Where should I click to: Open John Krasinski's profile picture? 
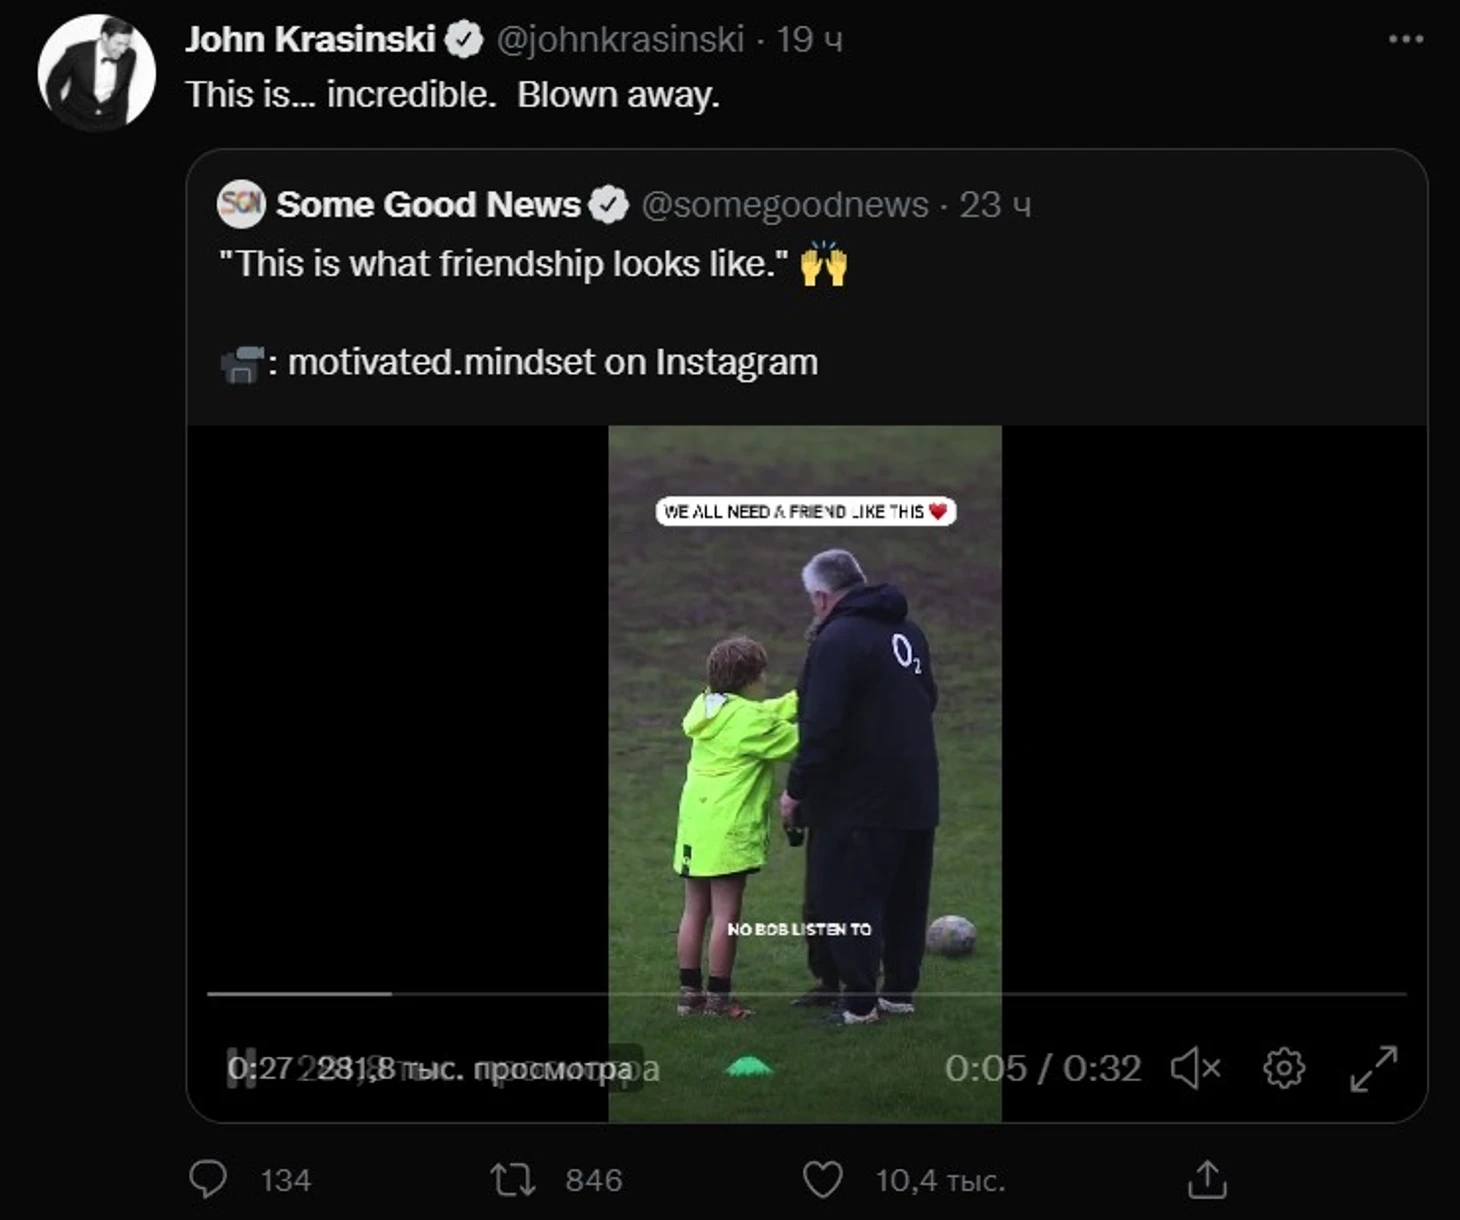(x=97, y=72)
